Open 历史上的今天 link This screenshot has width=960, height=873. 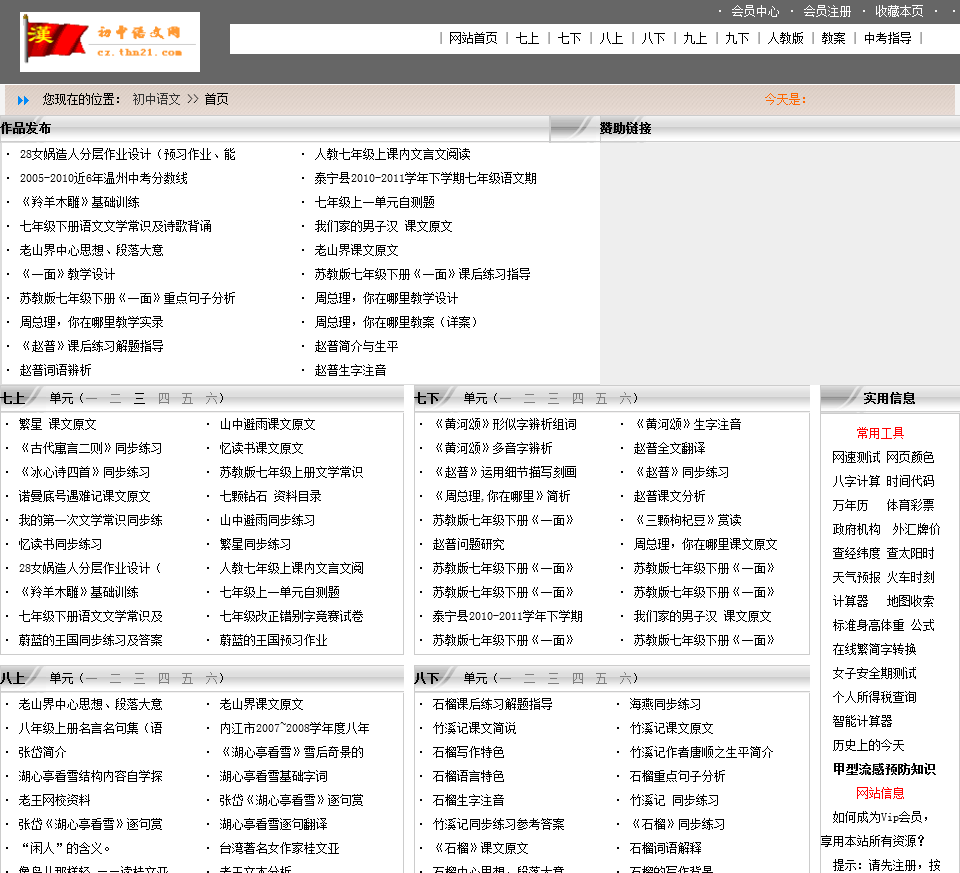pos(868,745)
